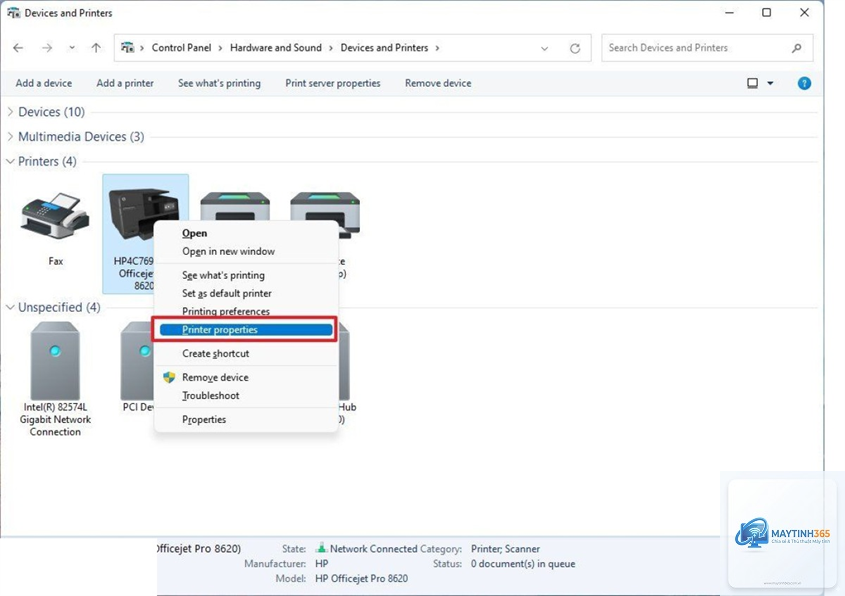Click the search magnifier icon
Screen dimensions: 845x596
point(796,48)
